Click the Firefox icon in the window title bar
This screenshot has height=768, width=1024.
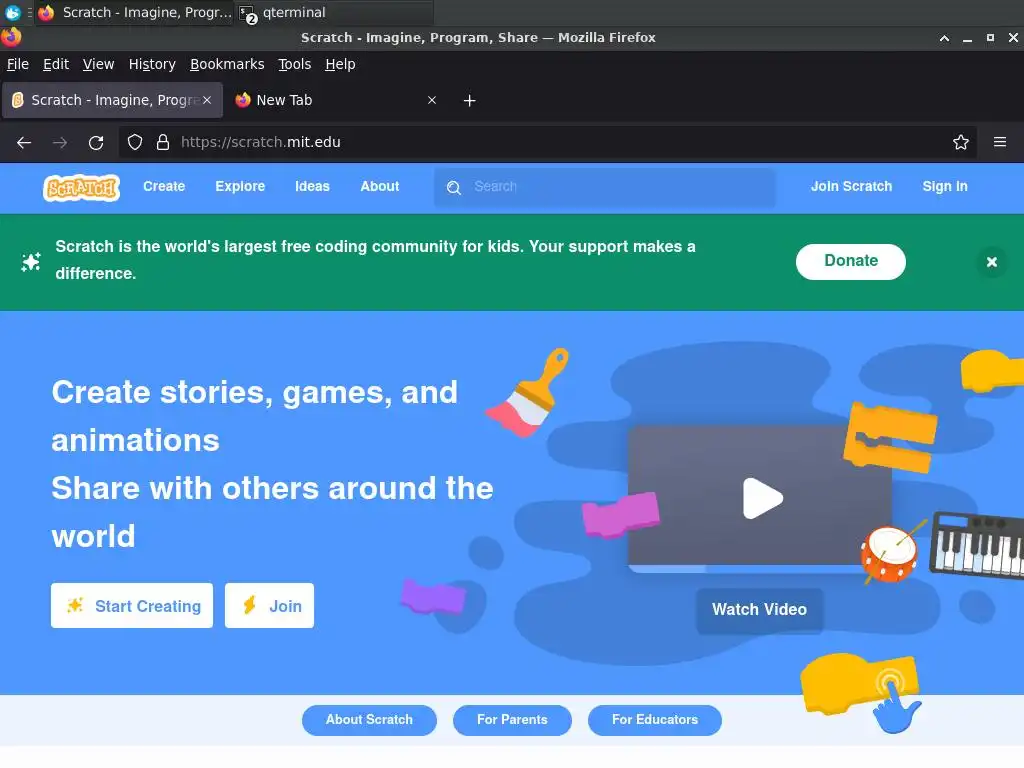click(x=11, y=37)
